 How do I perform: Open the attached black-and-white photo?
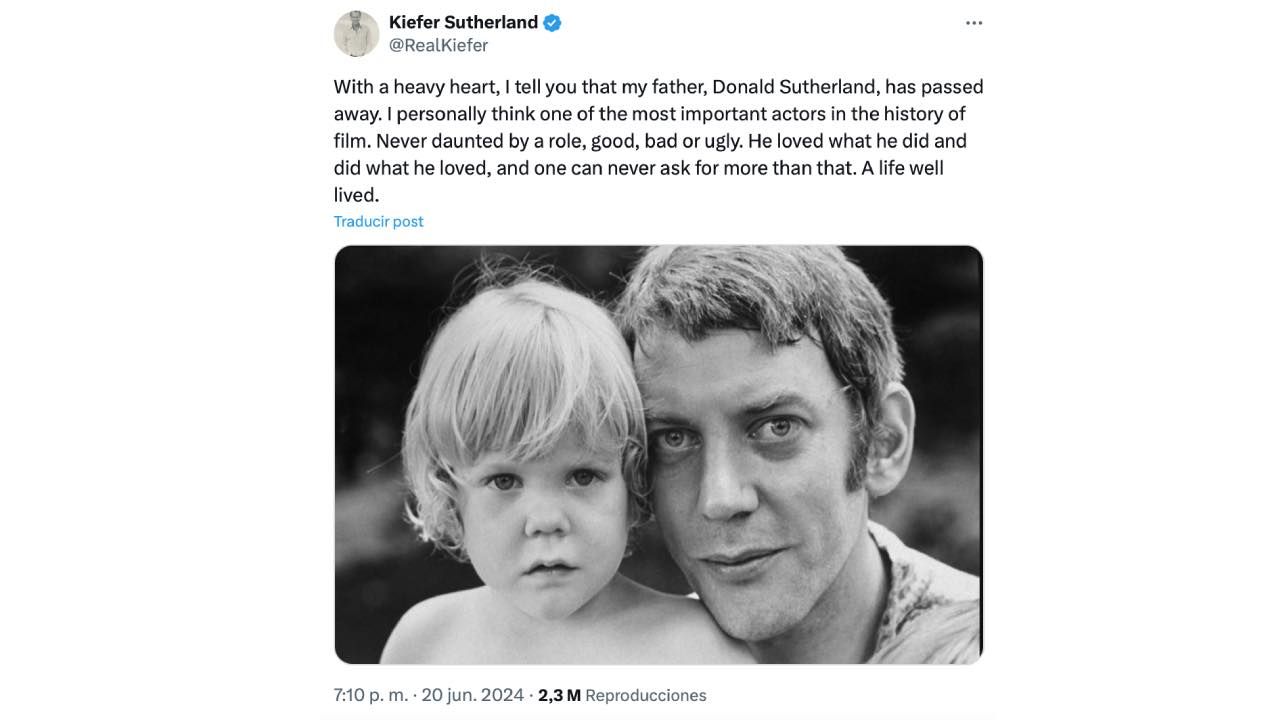click(x=658, y=455)
